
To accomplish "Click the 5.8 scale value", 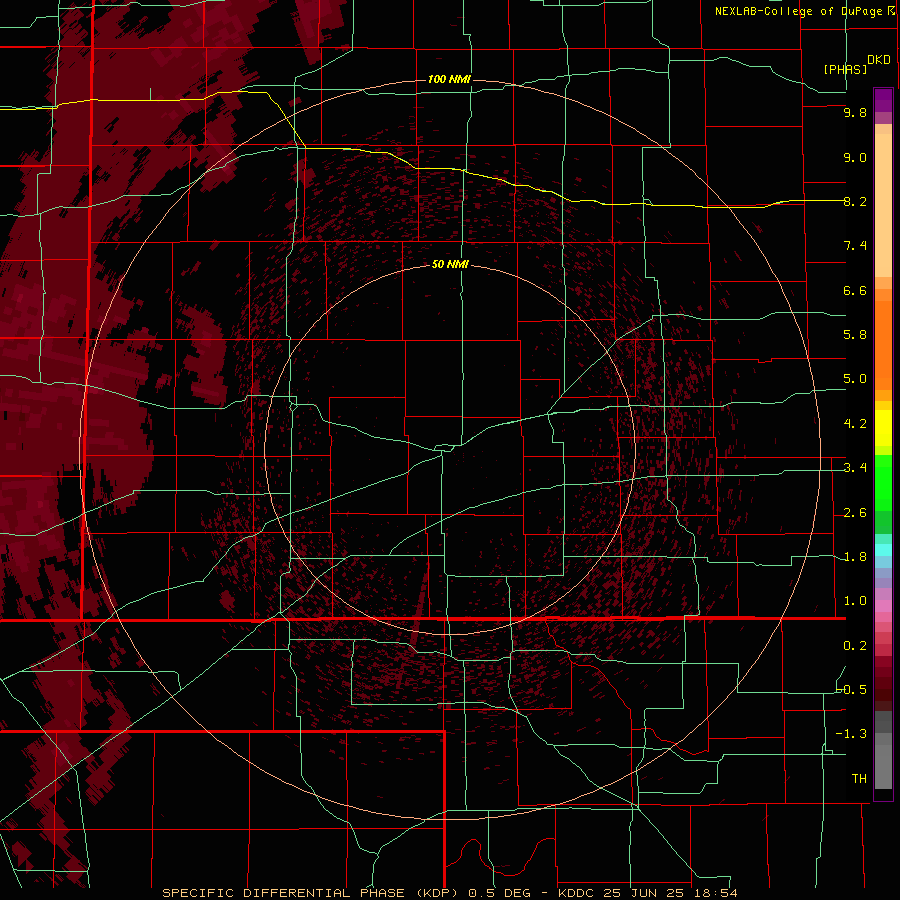I will pyautogui.click(x=855, y=335).
